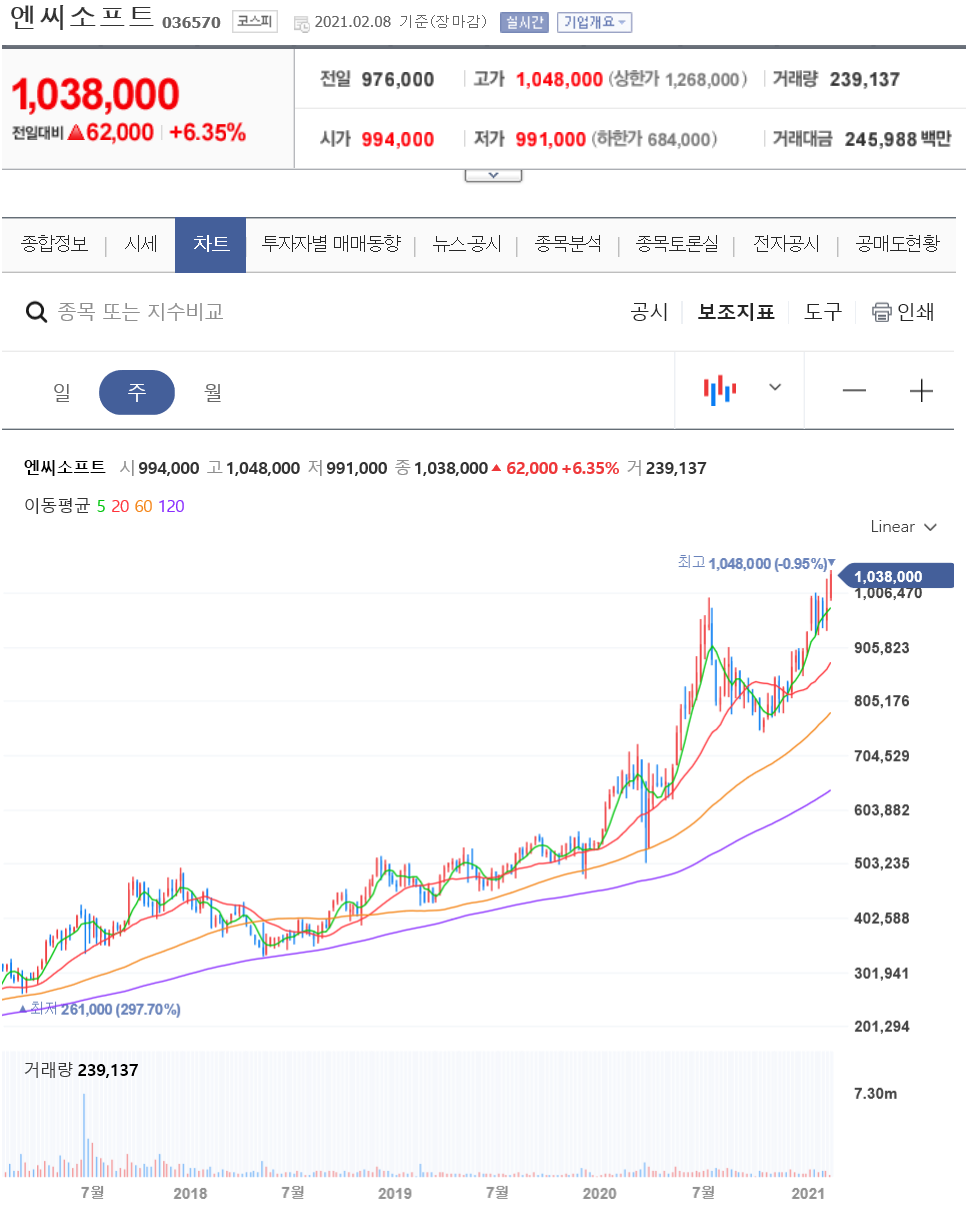Click the printer icon beside 인쇄
The image size is (966, 1225).
(881, 312)
